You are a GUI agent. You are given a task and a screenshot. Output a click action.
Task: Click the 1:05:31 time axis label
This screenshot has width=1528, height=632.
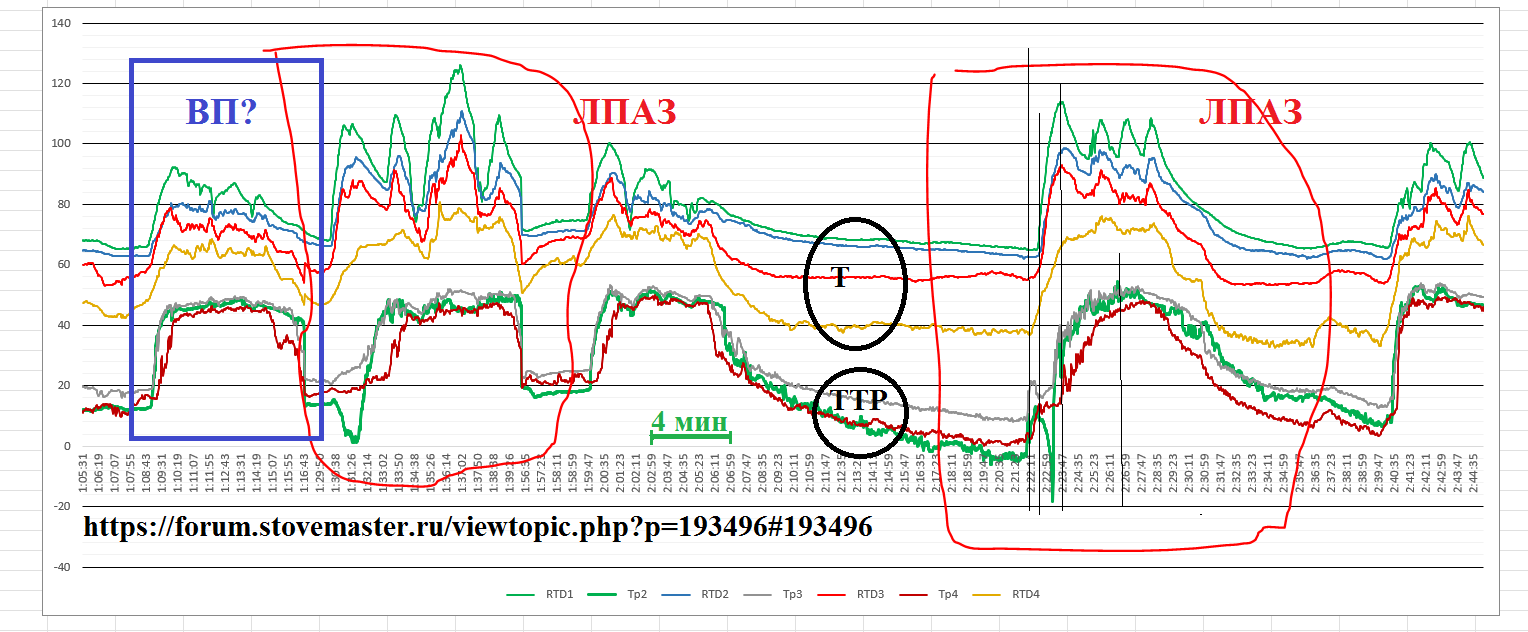tap(85, 468)
